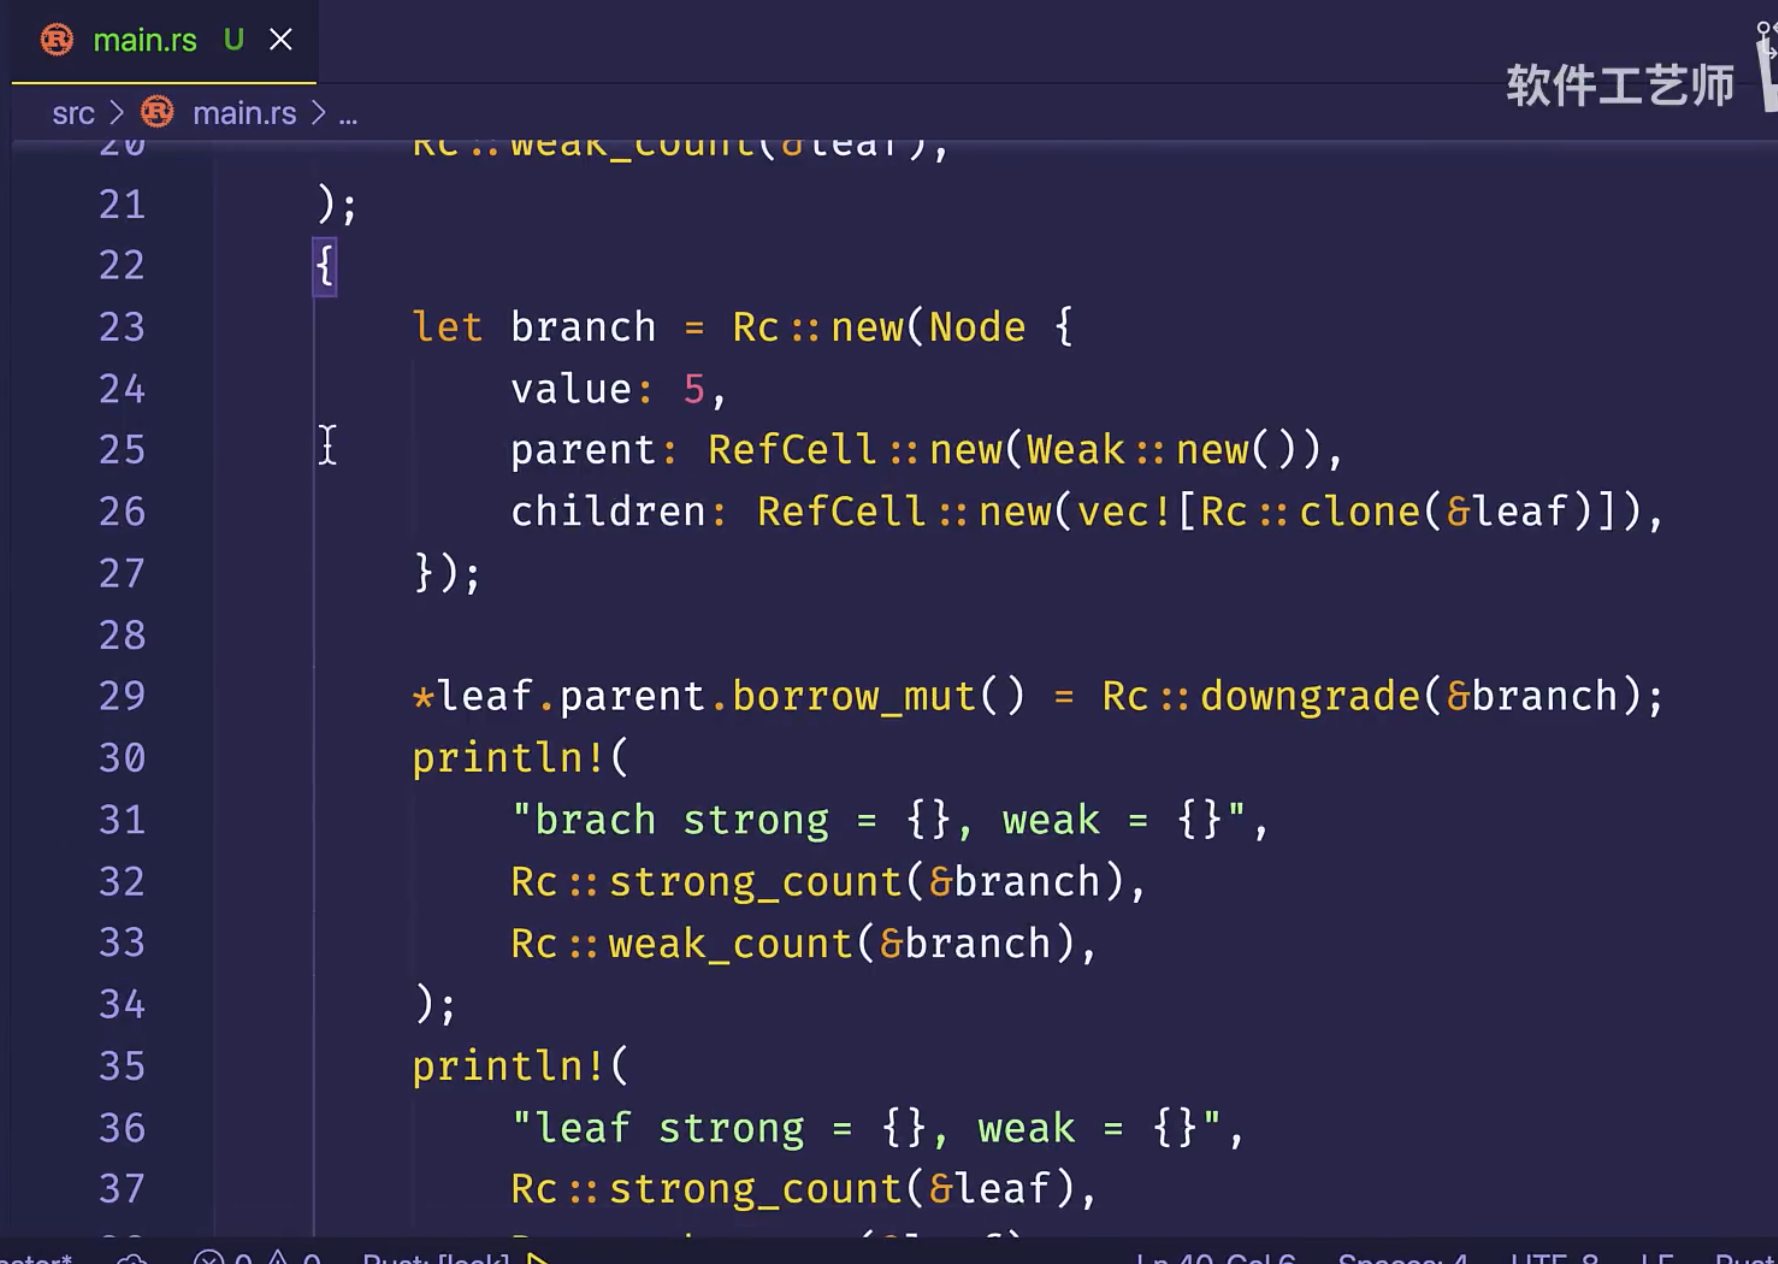
Task: Close the main.rs editor tab
Action: pyautogui.click(x=281, y=40)
